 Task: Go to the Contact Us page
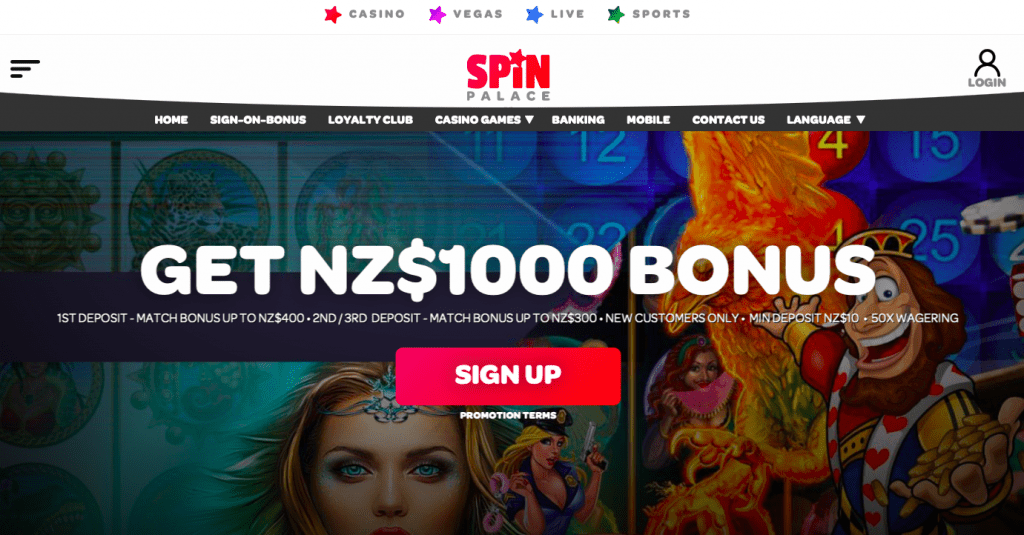(728, 120)
